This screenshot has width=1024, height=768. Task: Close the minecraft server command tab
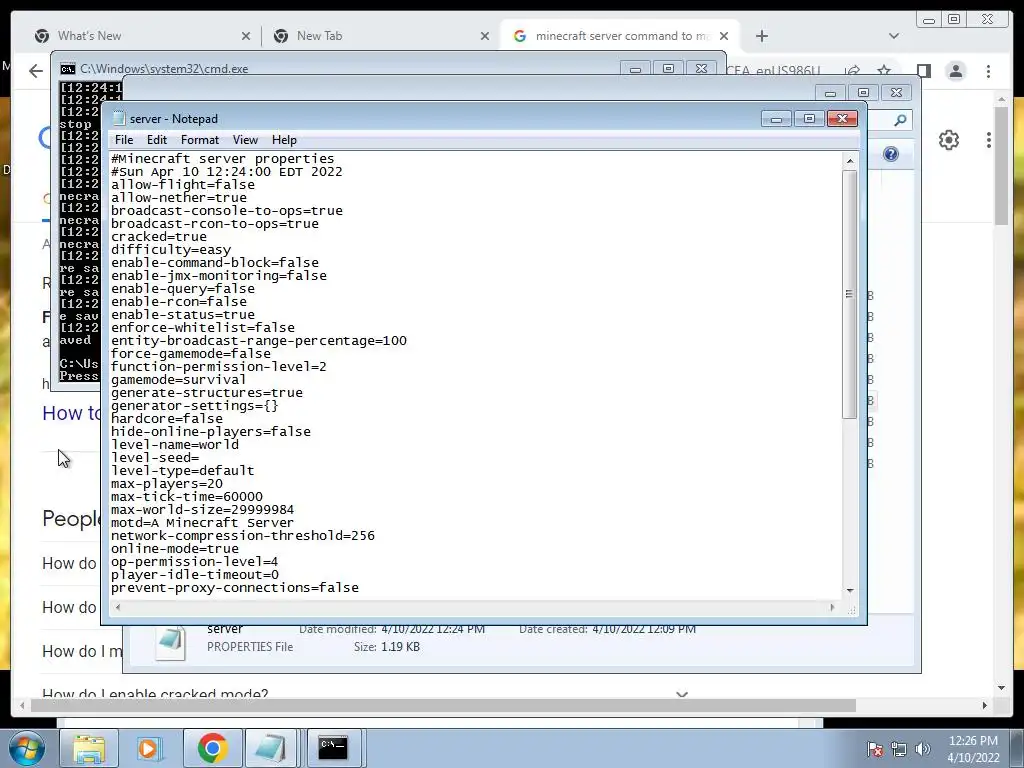(x=724, y=37)
